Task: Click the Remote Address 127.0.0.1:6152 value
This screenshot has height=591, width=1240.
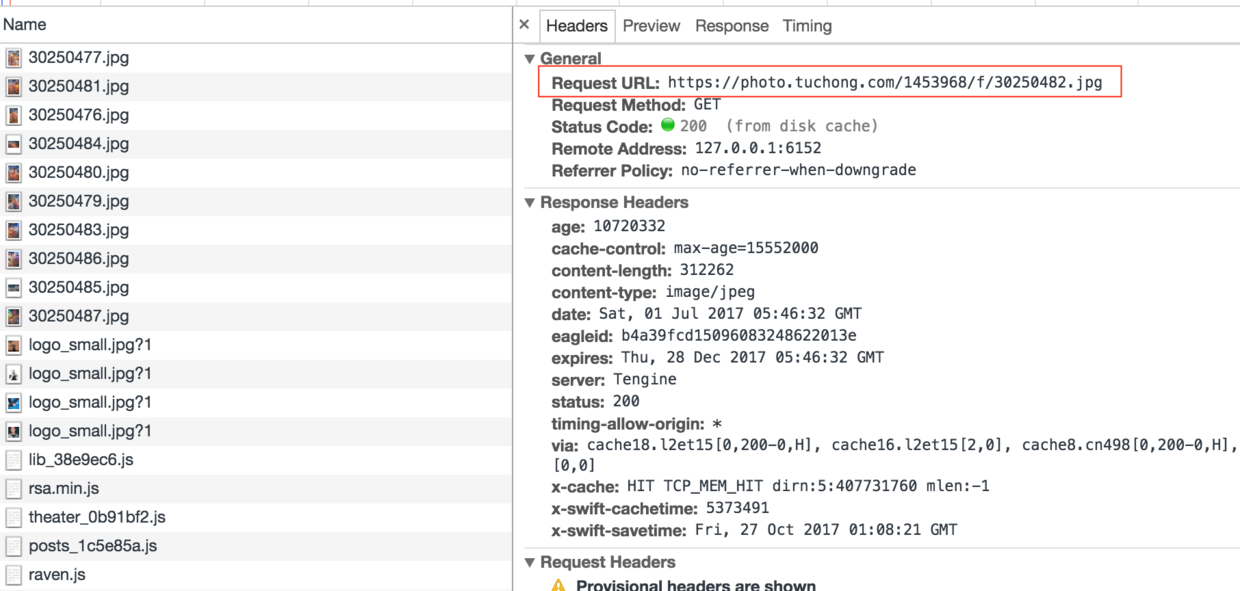Action: [758, 148]
